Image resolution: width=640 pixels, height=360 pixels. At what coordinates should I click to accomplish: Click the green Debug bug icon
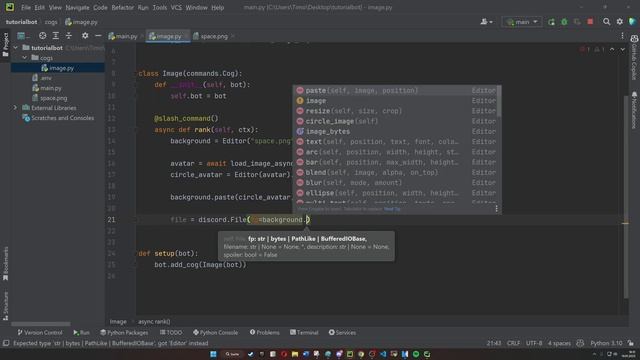564,22
